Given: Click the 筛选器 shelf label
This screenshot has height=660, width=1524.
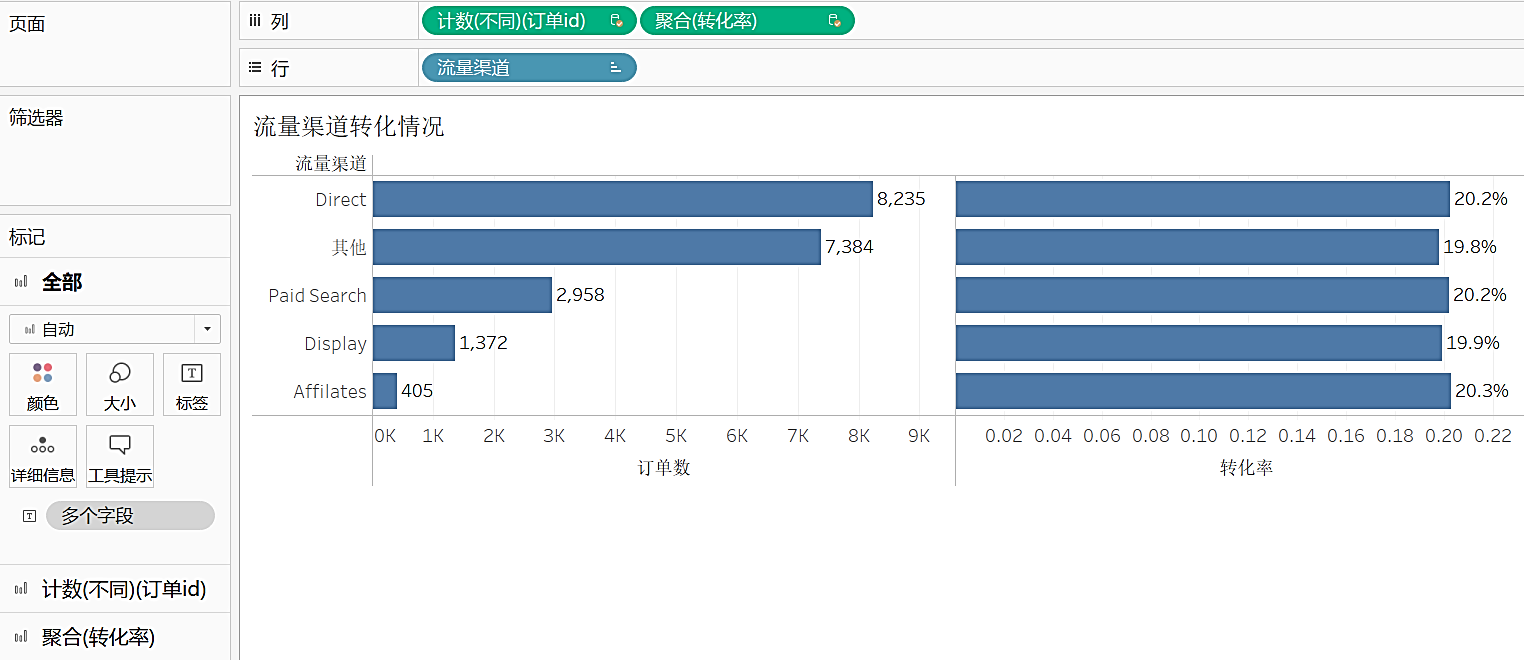Looking at the screenshot, I should [36, 118].
